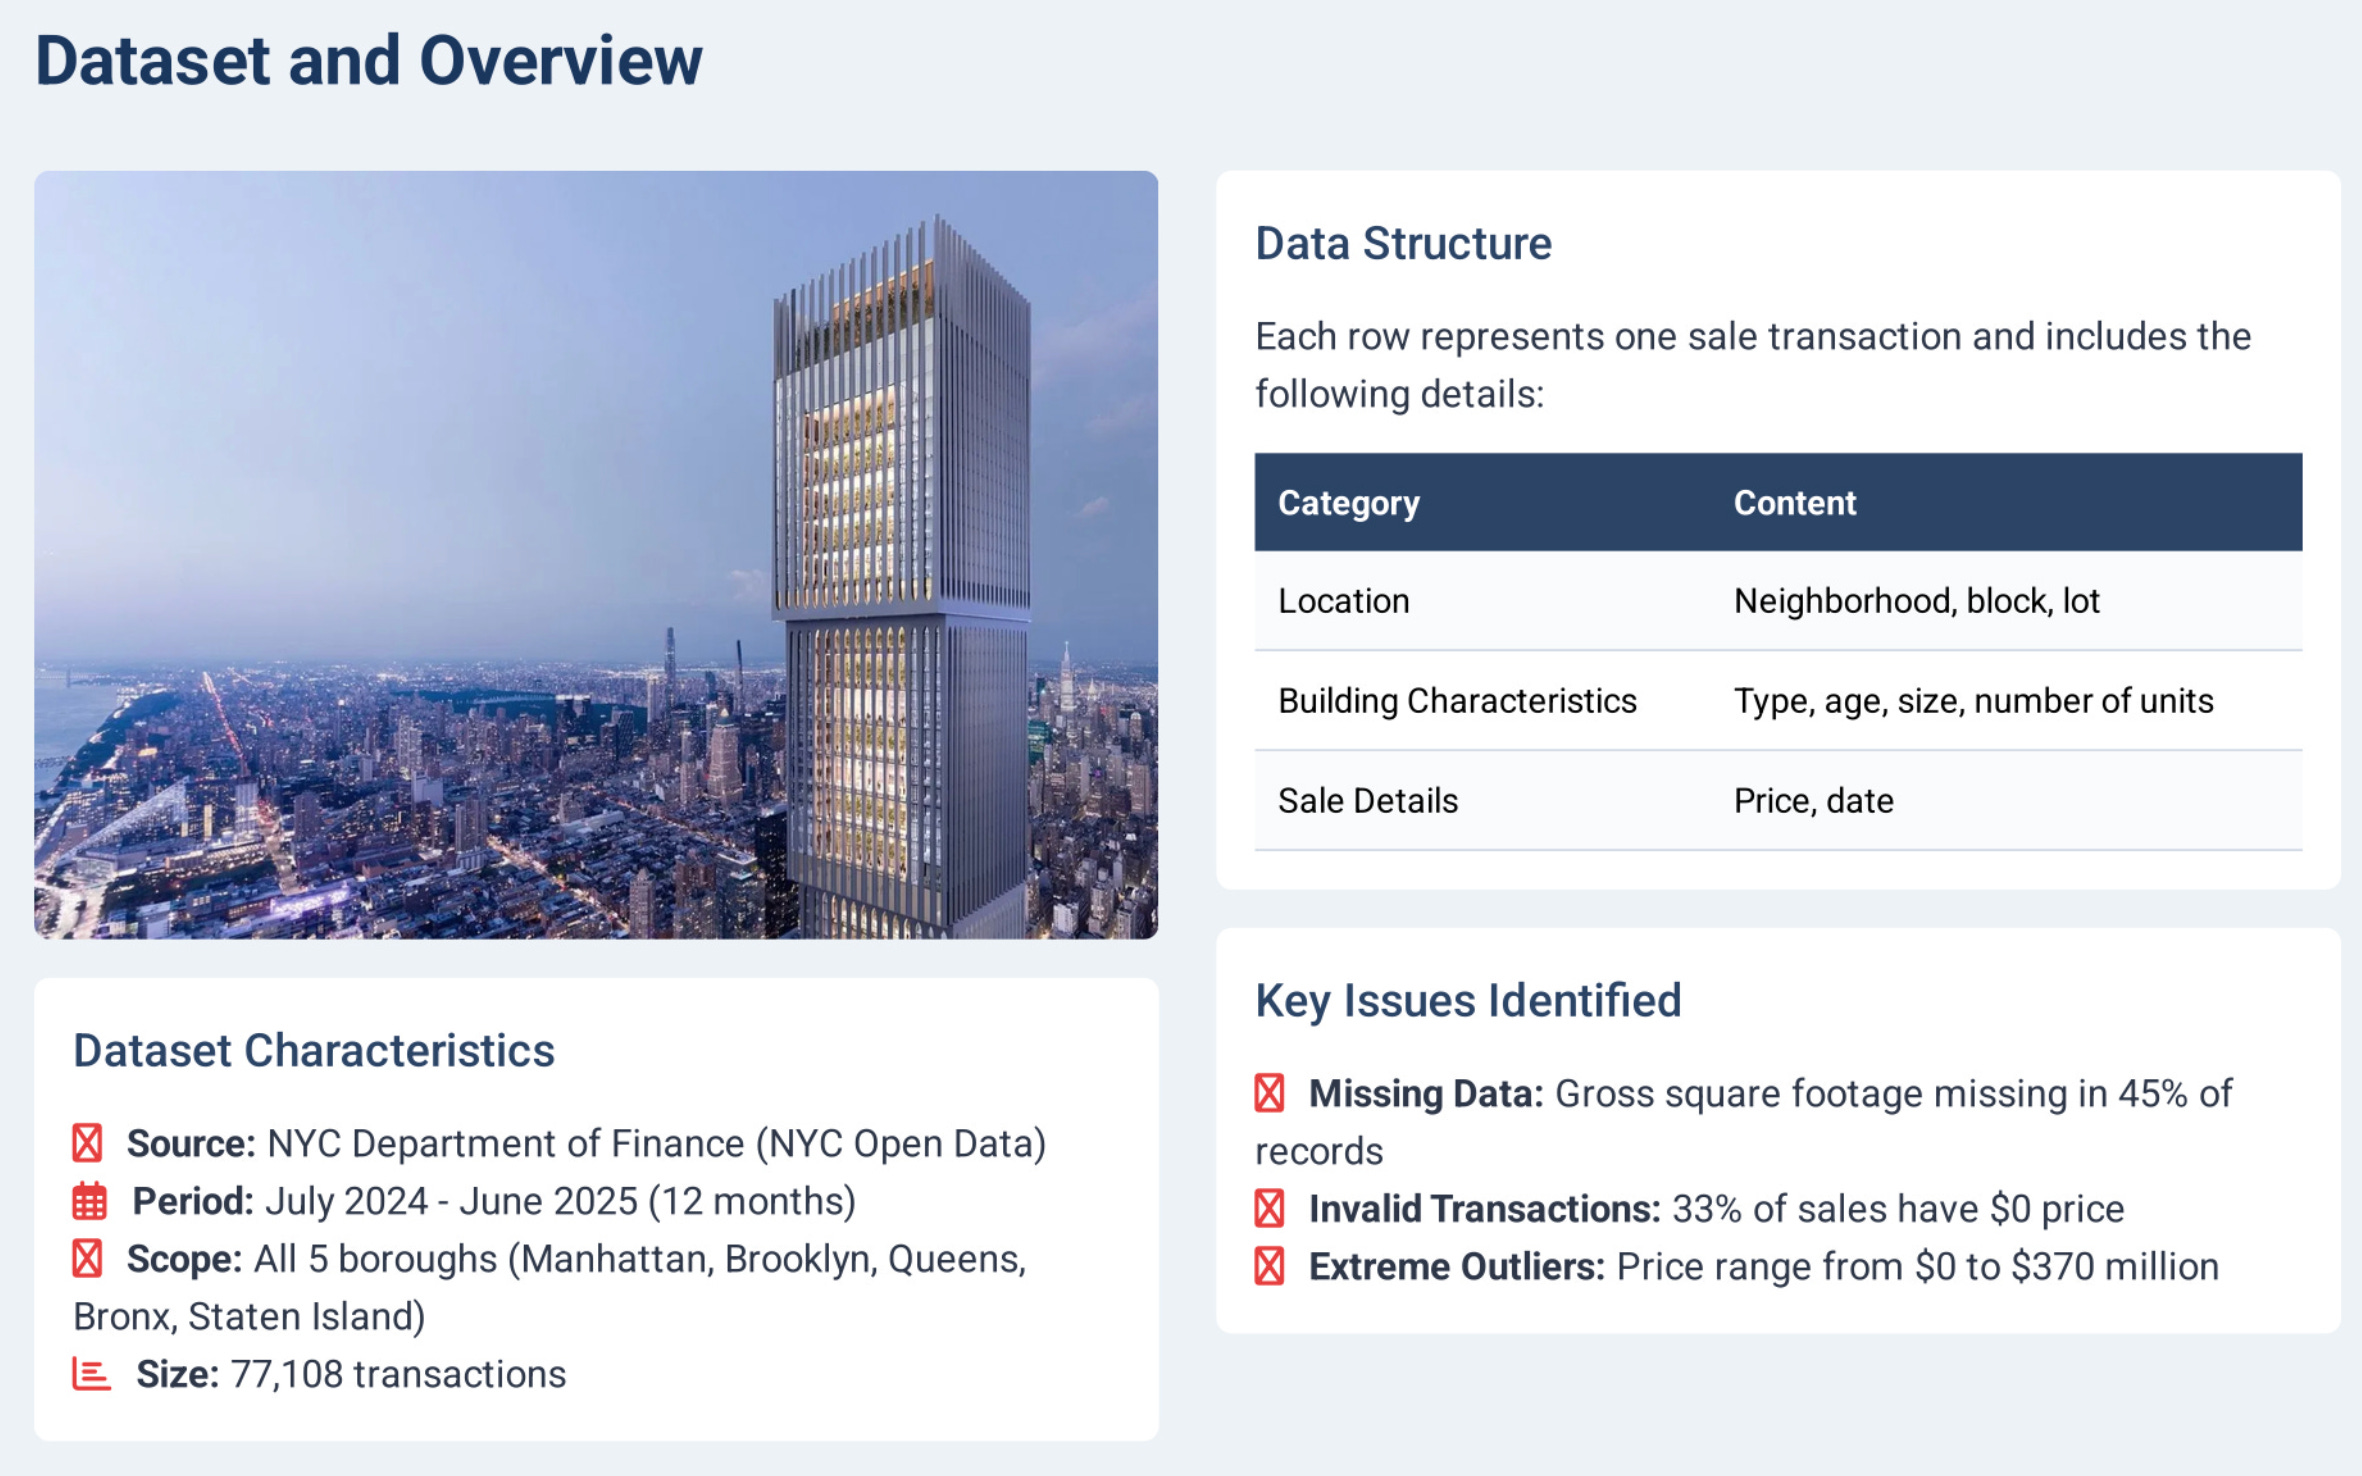The image size is (2362, 1476).
Task: Click the icon beside Source label
Action: tap(87, 1143)
